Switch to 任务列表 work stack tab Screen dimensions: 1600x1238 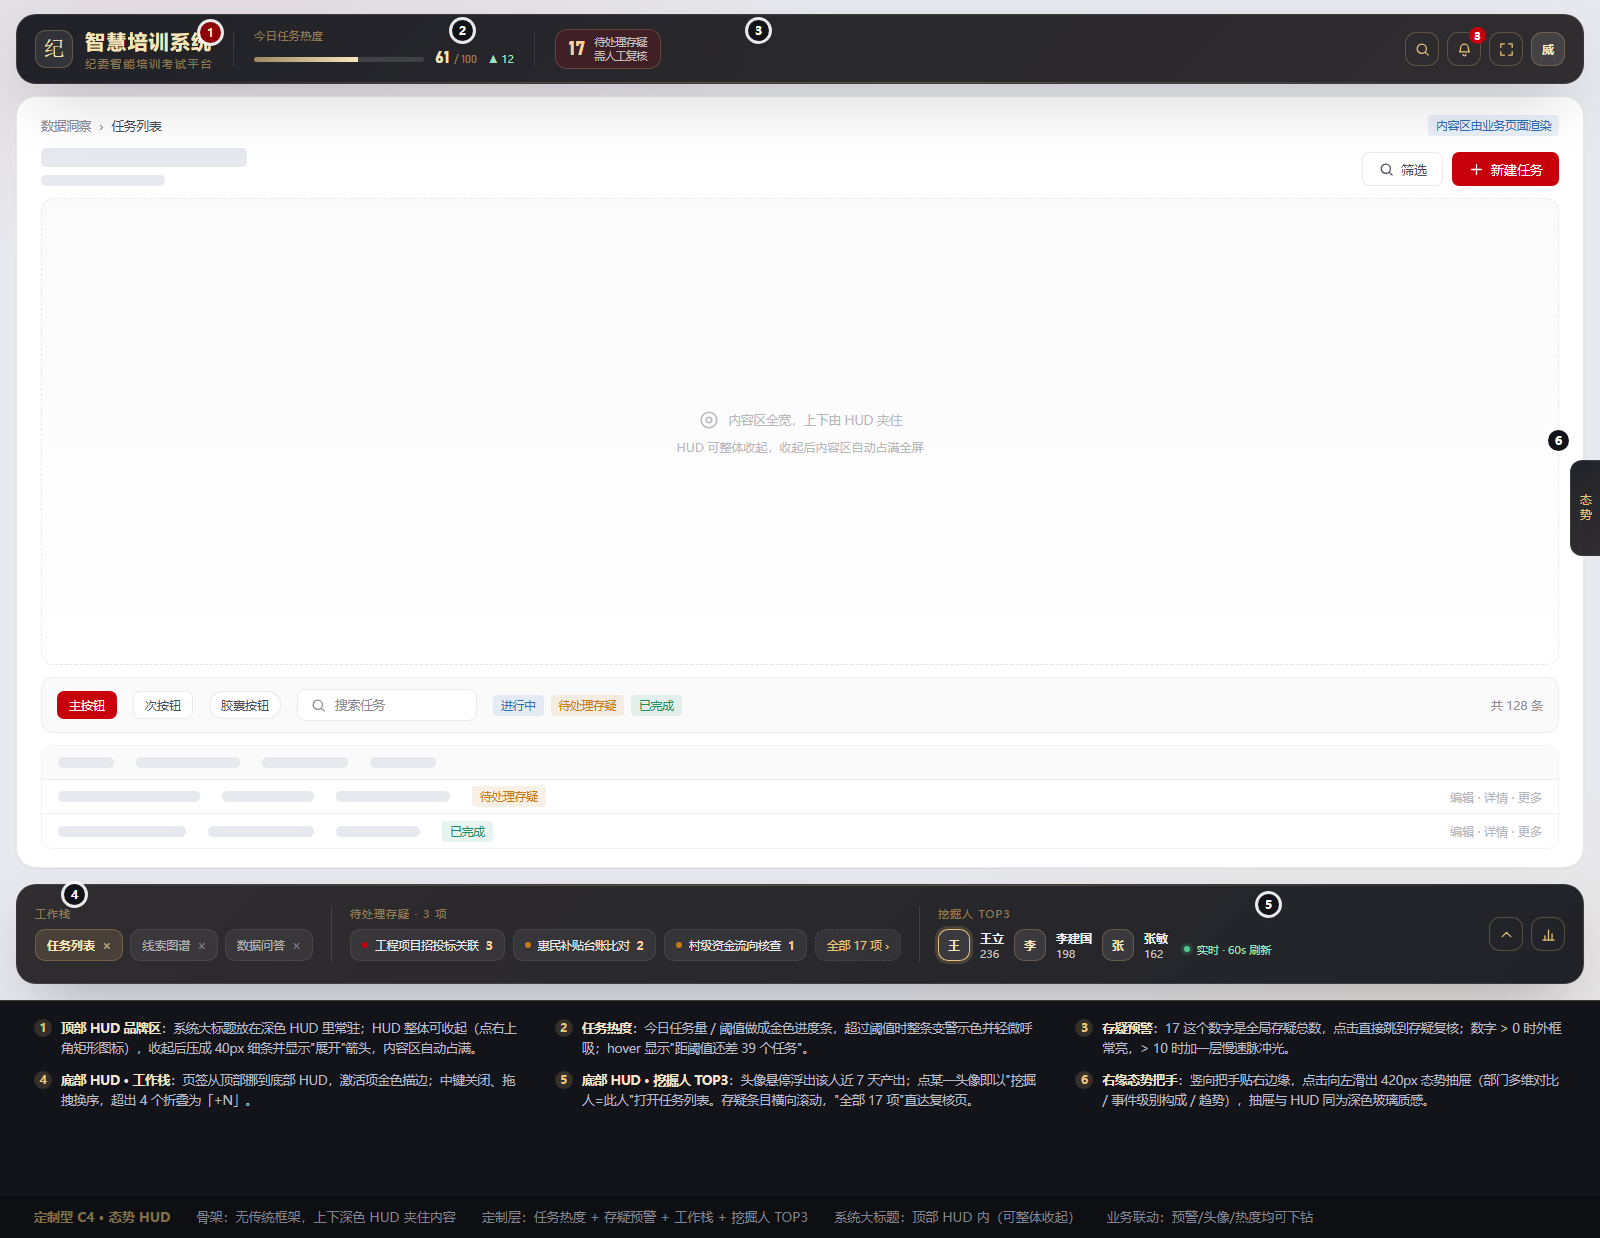point(70,945)
